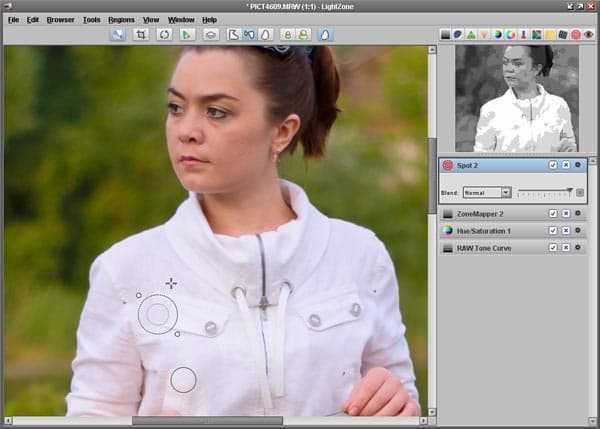
Task: Click the red Spot 2 layer icon
Action: click(448, 165)
